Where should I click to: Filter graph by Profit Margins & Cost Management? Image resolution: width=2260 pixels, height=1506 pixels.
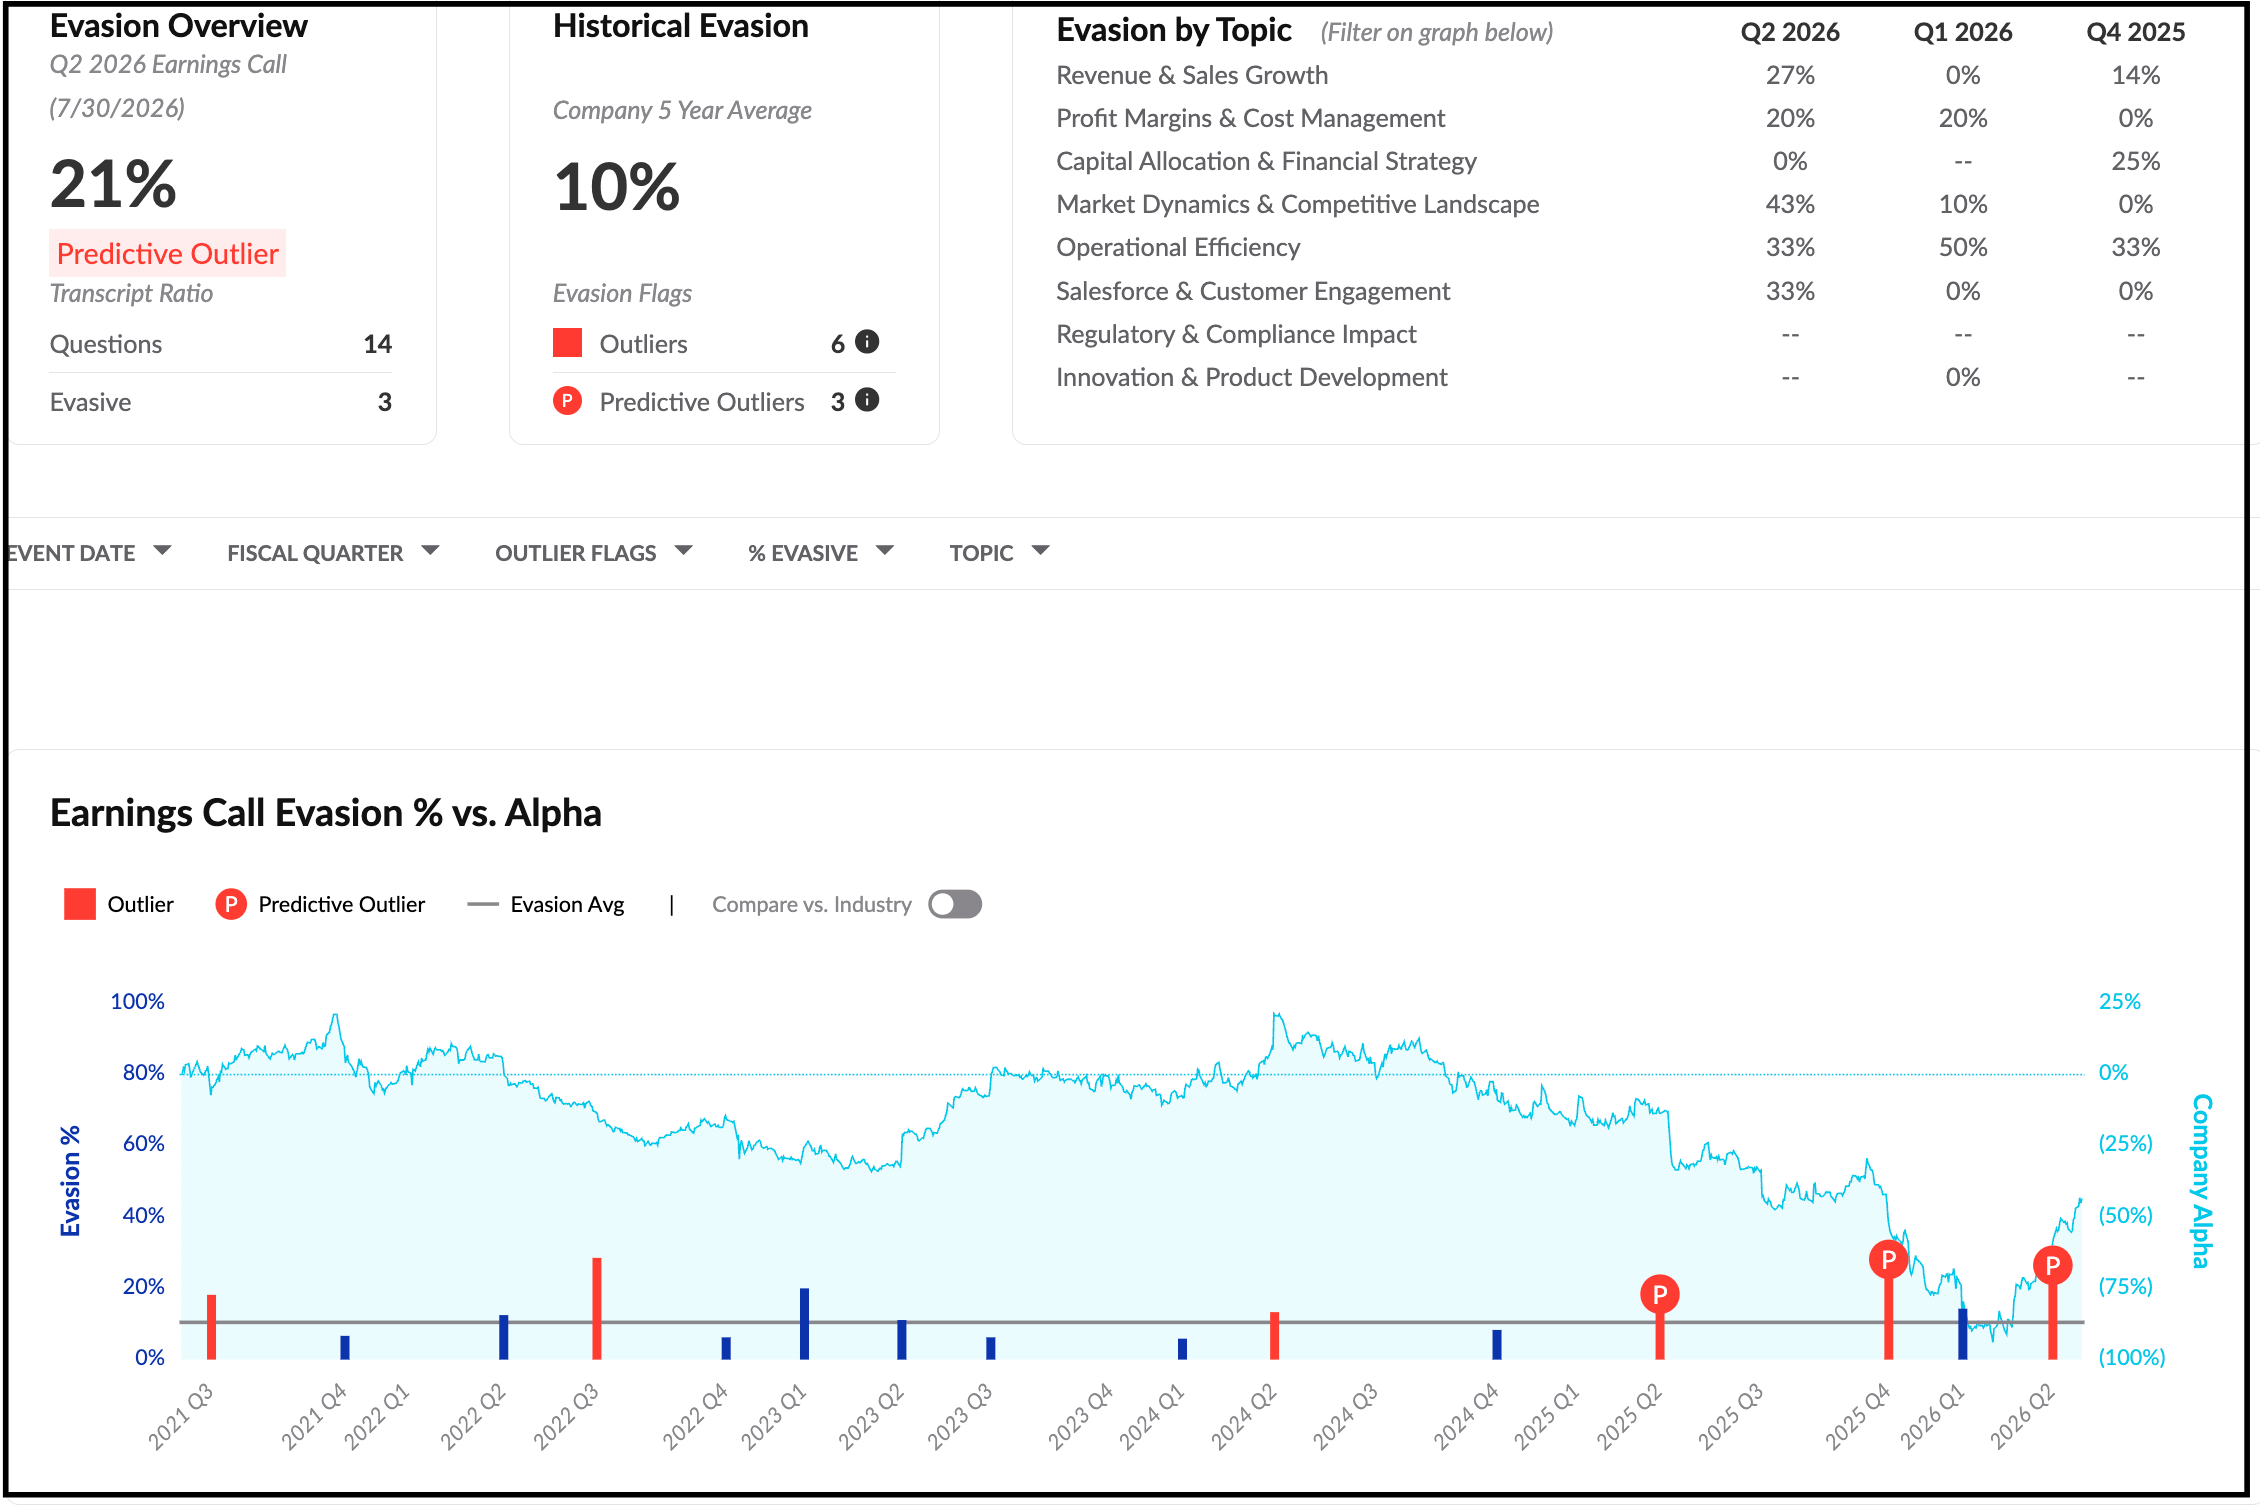1250,118
